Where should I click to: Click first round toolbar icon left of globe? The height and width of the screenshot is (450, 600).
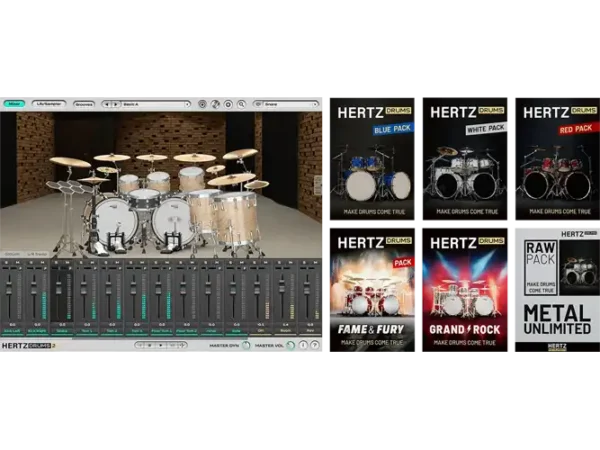[x=202, y=104]
